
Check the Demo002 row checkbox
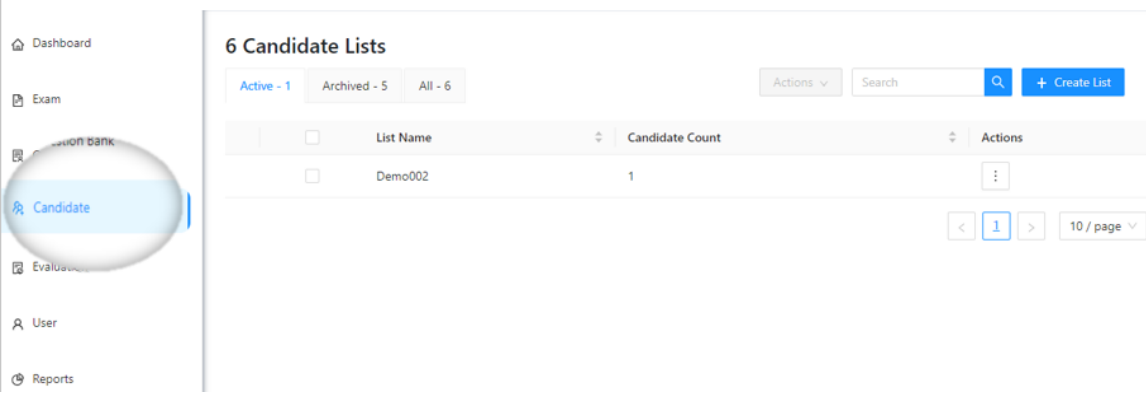tap(312, 175)
